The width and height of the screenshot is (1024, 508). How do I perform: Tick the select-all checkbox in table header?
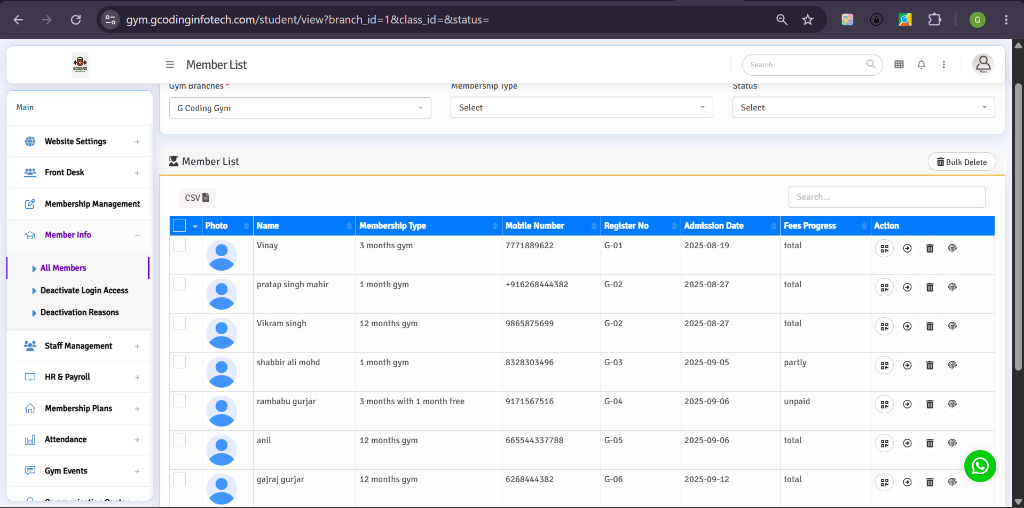[180, 226]
